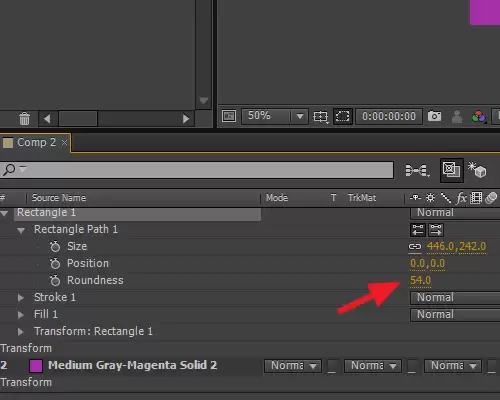Click the trash delete icon in project panel

pyautogui.click(x=24, y=119)
